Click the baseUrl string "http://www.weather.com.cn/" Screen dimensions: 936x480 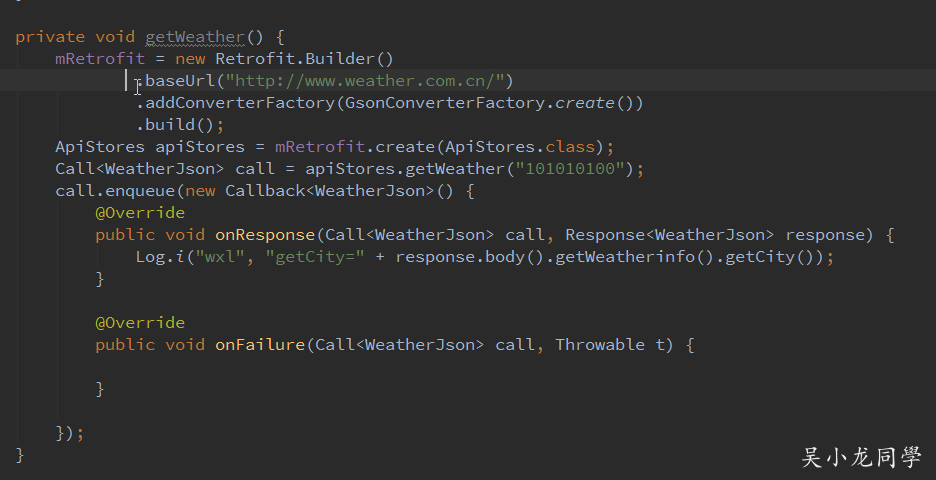point(365,81)
